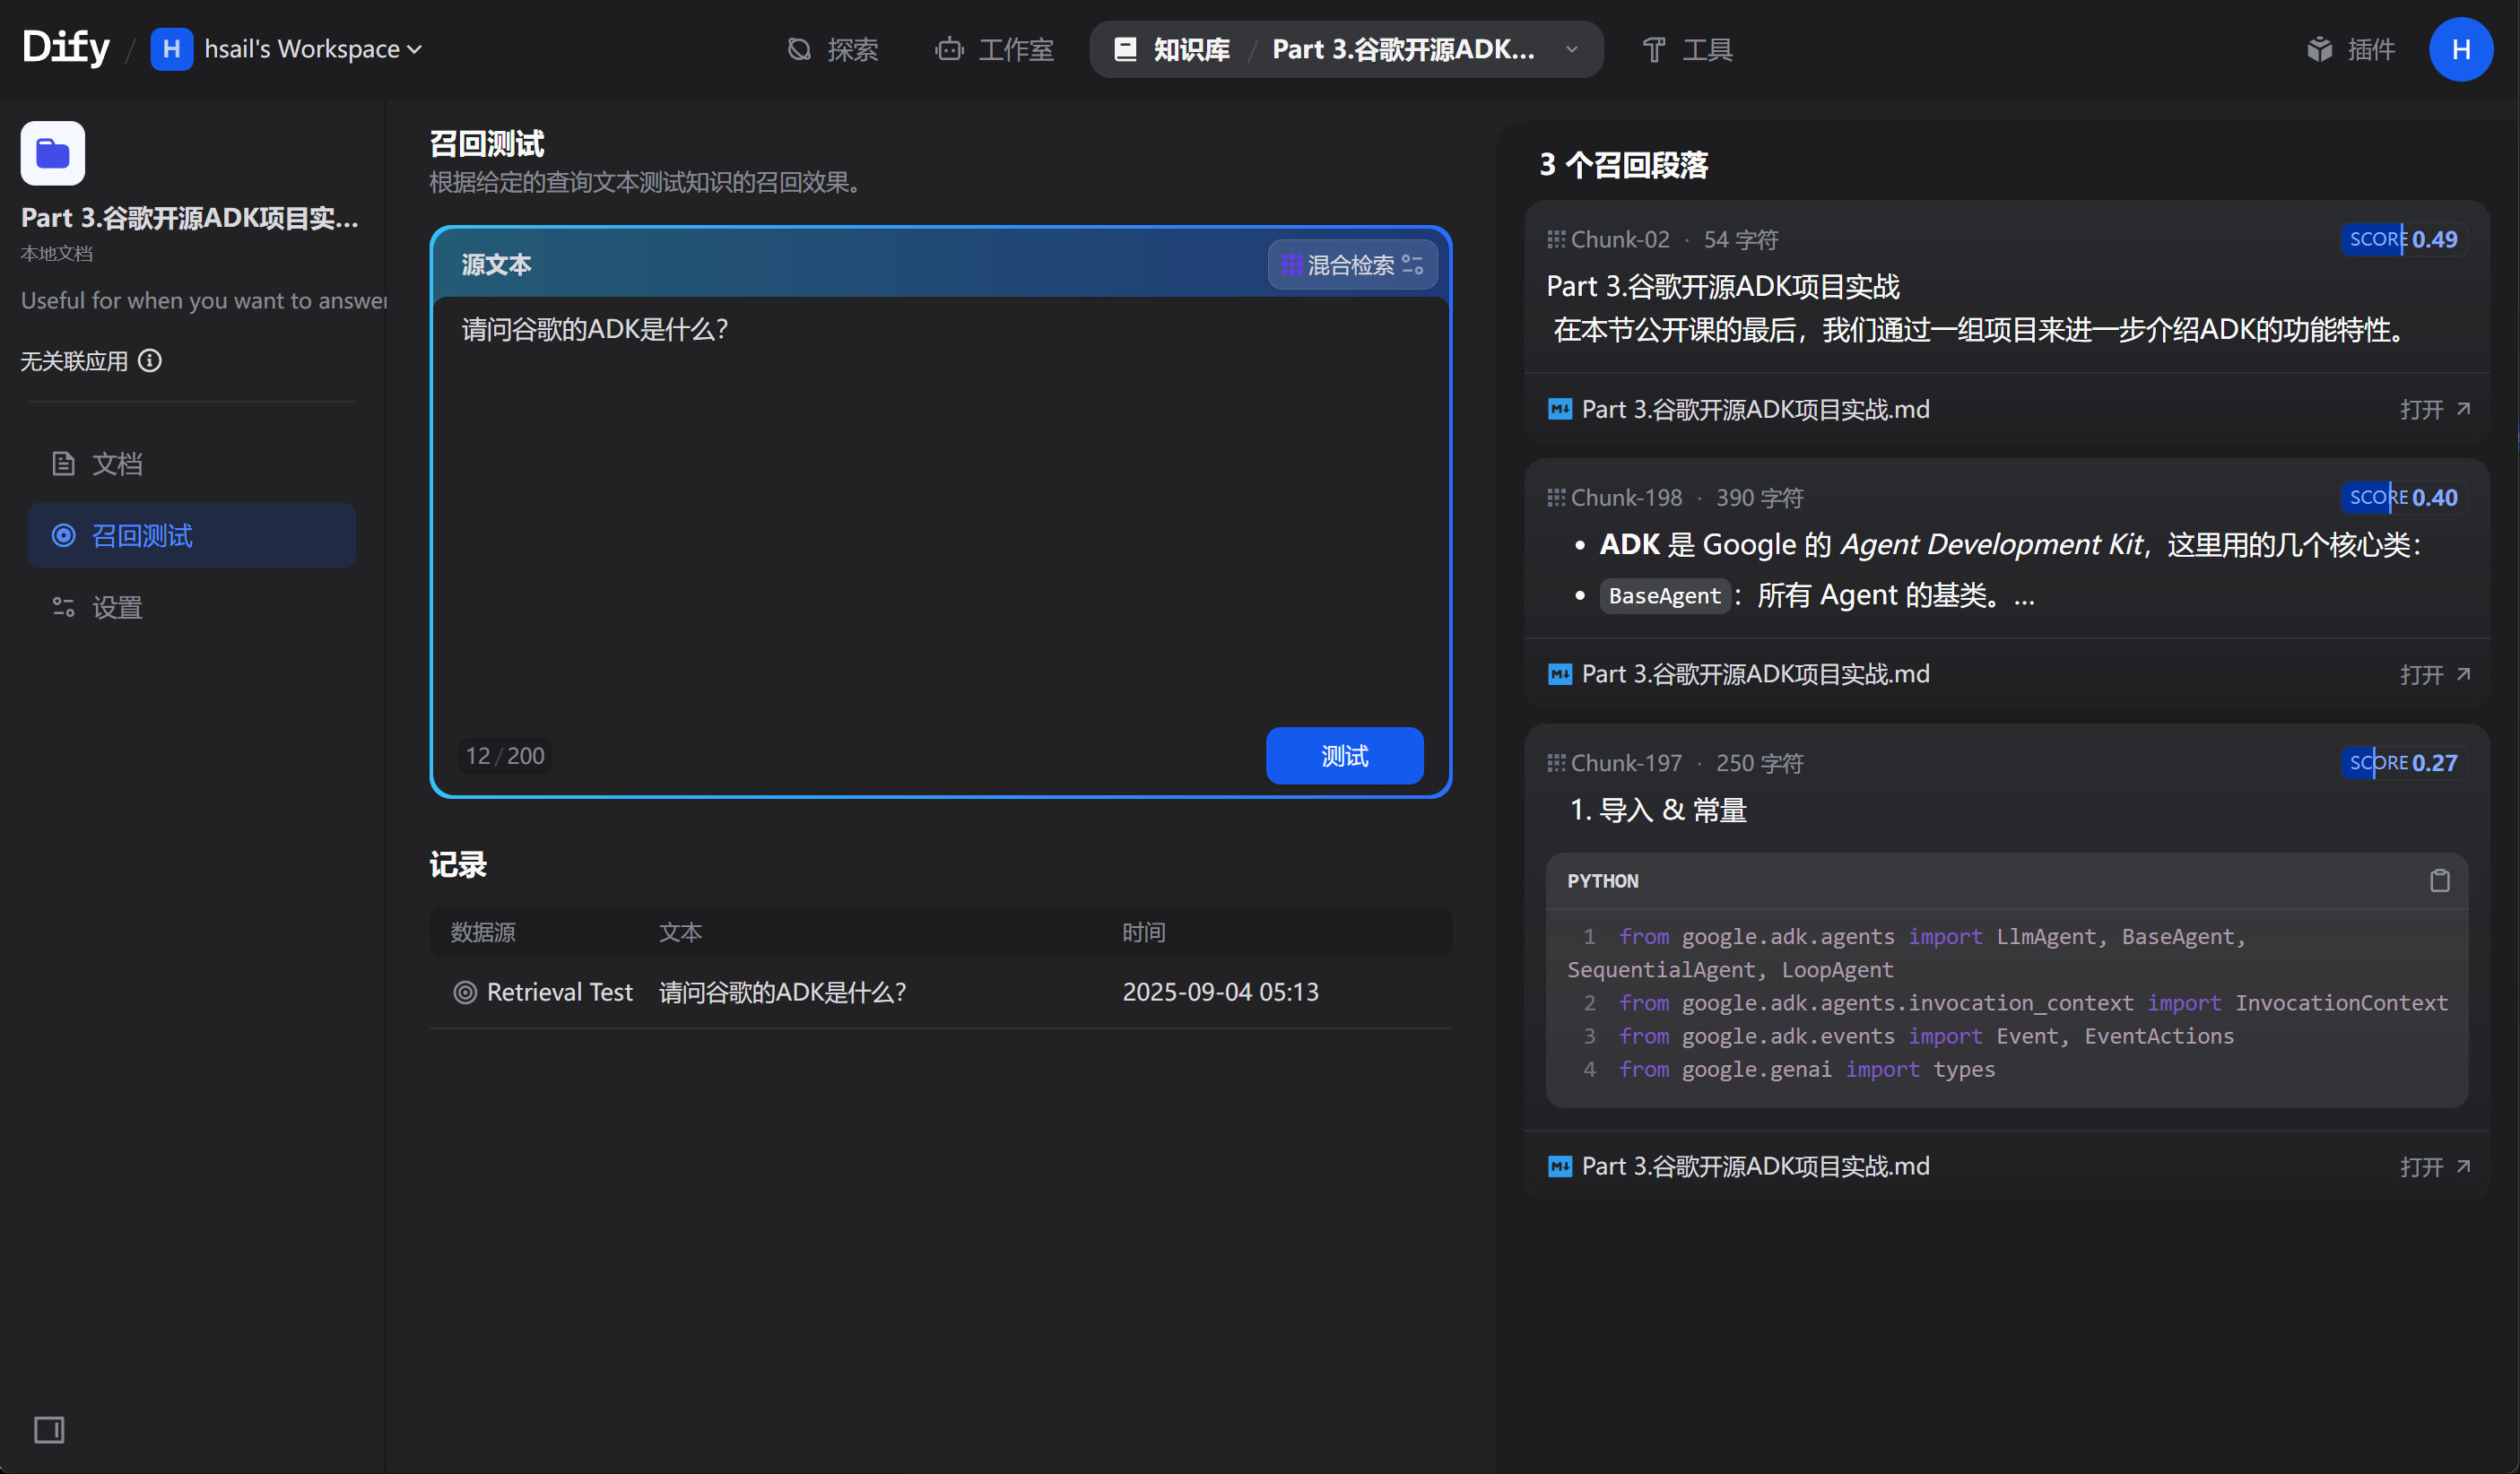2520x1474 pixels.
Task: Click the Chunk-197 grid icon
Action: (x=1556, y=763)
